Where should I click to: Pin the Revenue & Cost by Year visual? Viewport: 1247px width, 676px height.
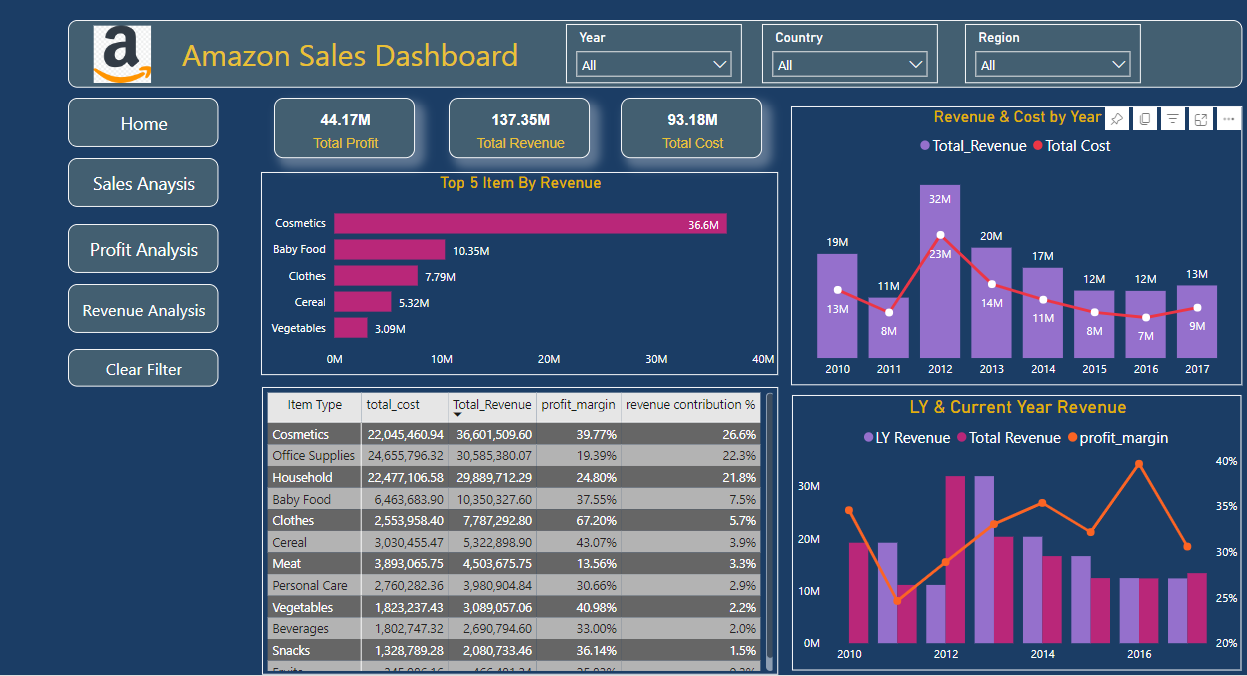point(1117,119)
